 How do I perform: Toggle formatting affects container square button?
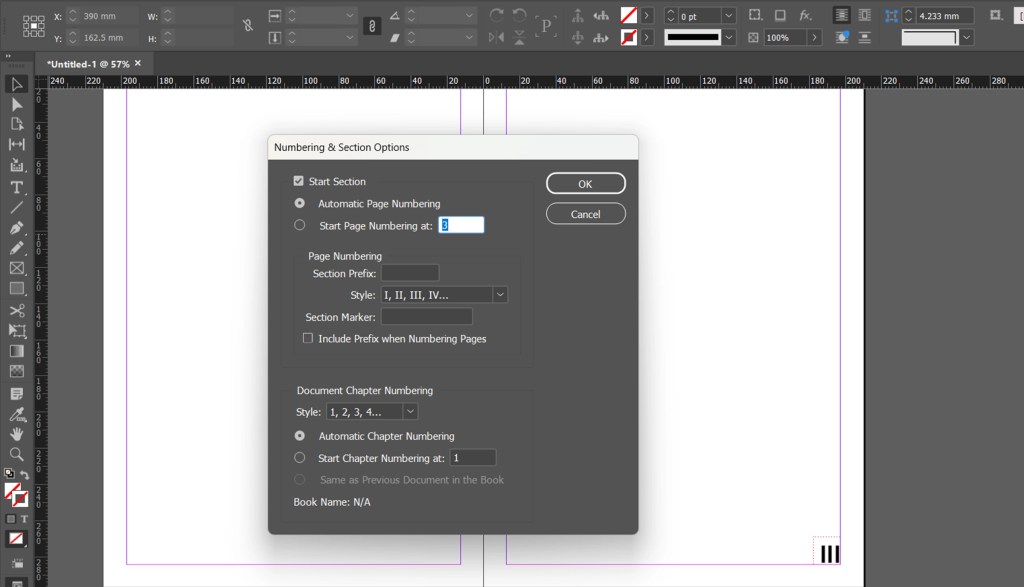[10, 519]
